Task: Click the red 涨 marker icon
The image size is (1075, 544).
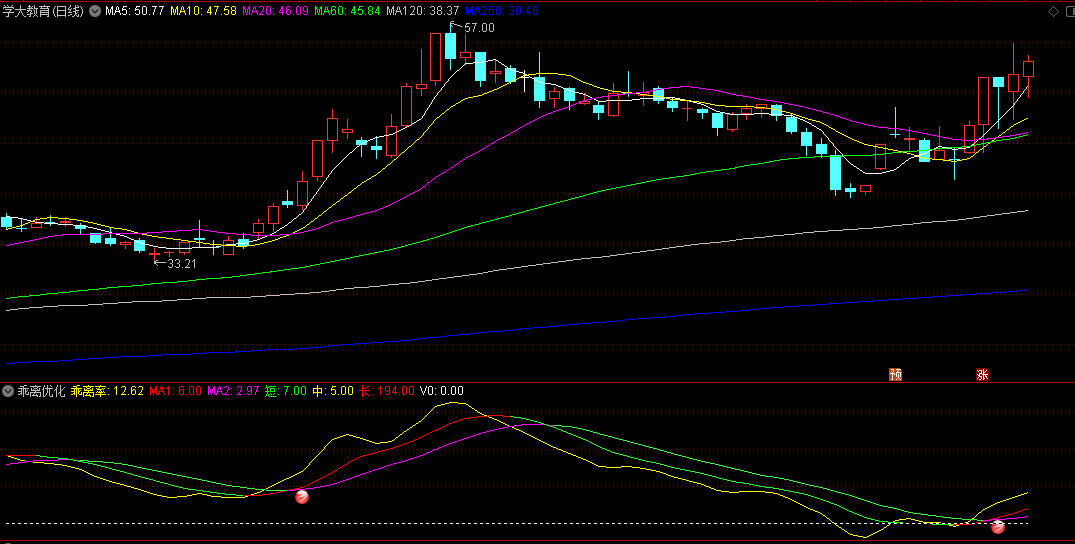Action: (982, 375)
